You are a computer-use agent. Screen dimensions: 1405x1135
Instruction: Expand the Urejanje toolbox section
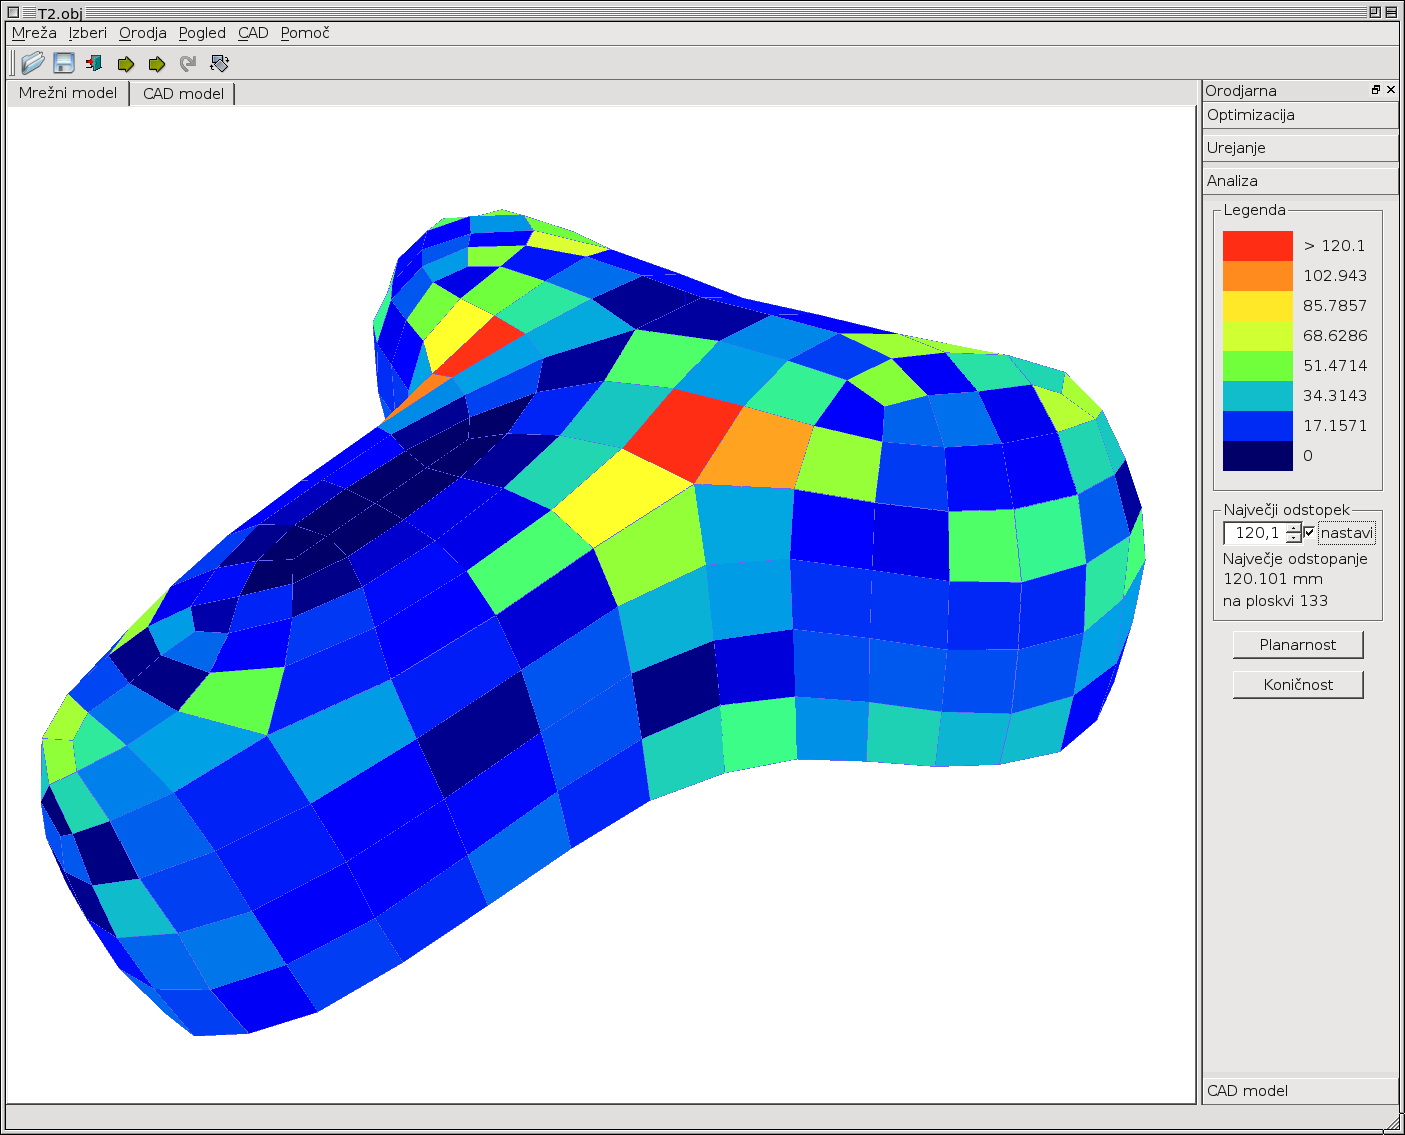point(1300,148)
